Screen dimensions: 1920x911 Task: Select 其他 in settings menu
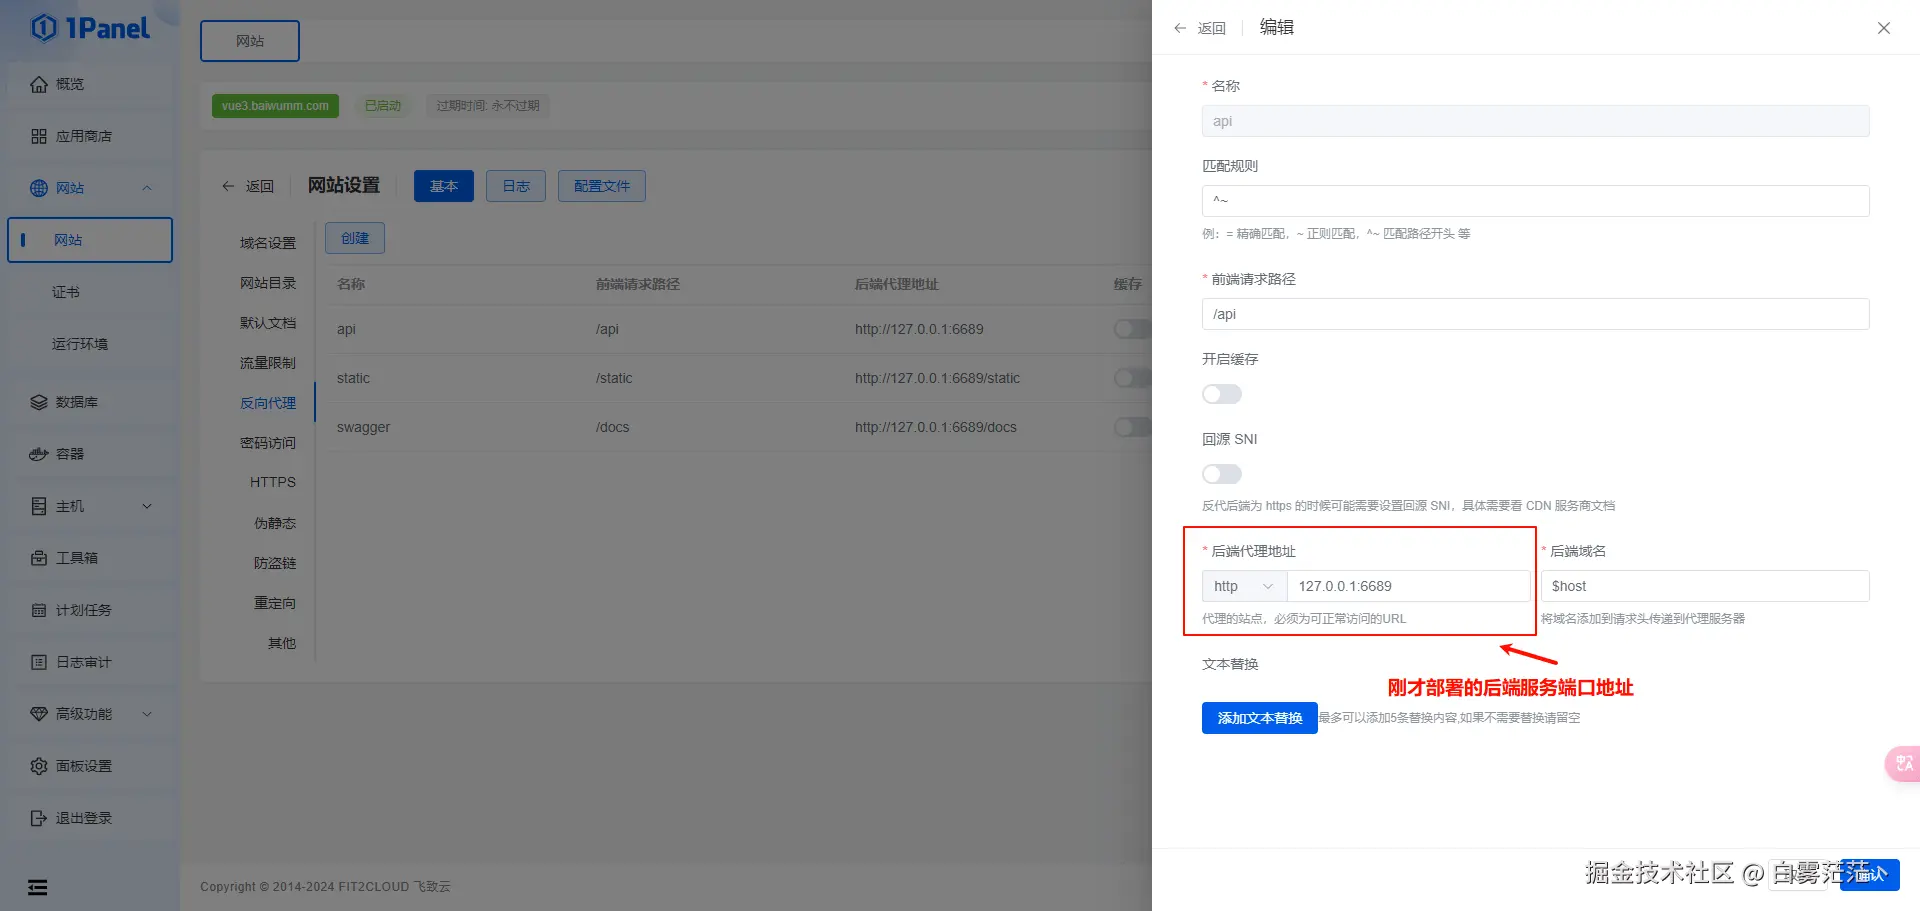click(282, 643)
